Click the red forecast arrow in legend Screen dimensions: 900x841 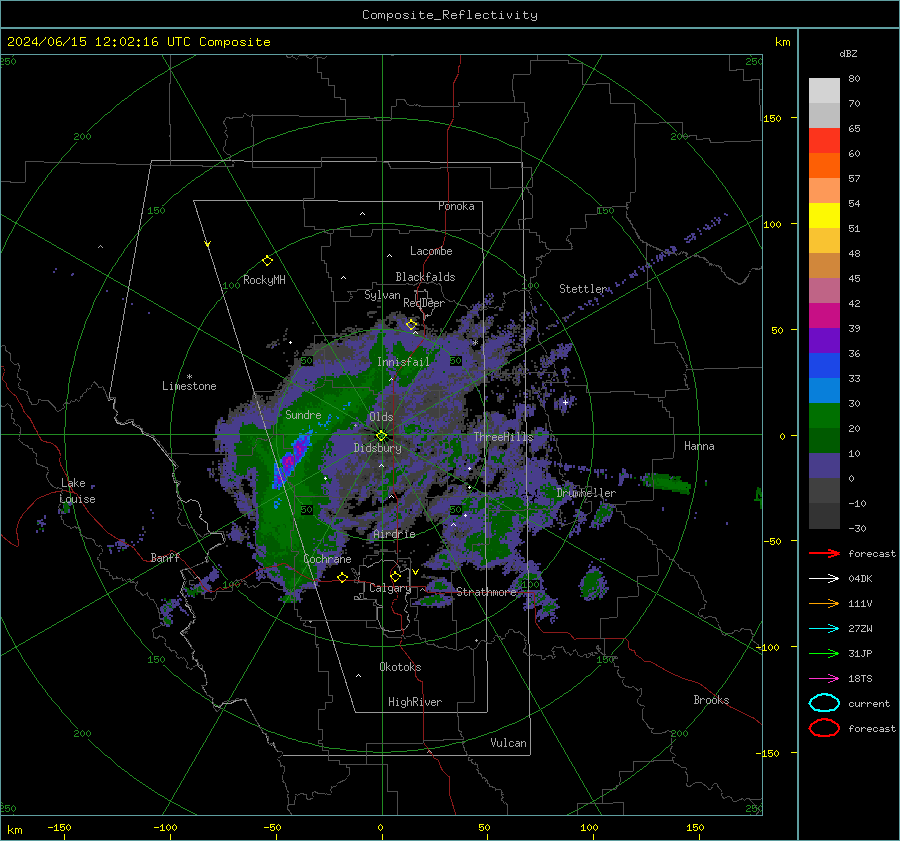(824, 553)
